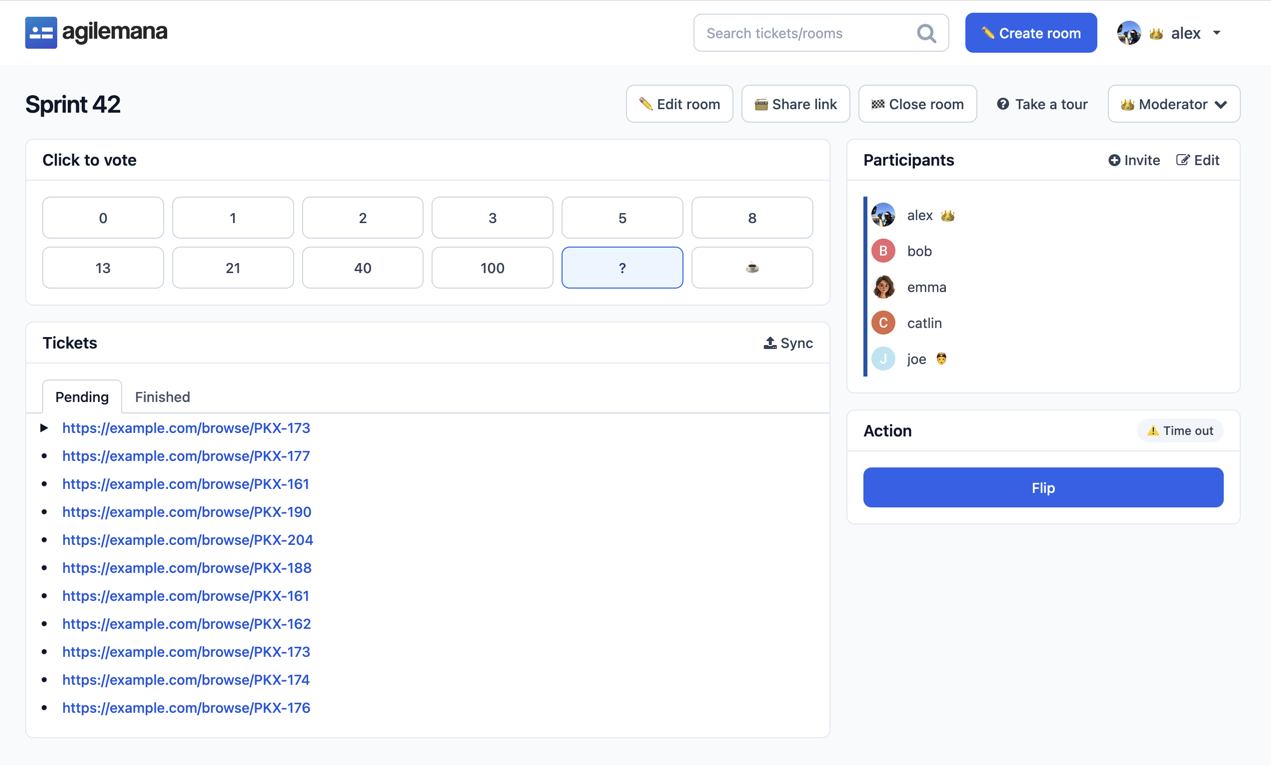The height and width of the screenshot is (765, 1271).
Task: Vote 0 points
Action: (x=103, y=218)
